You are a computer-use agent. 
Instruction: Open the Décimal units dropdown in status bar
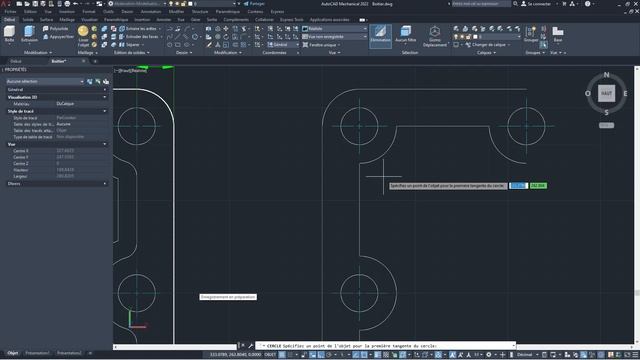click(527, 355)
